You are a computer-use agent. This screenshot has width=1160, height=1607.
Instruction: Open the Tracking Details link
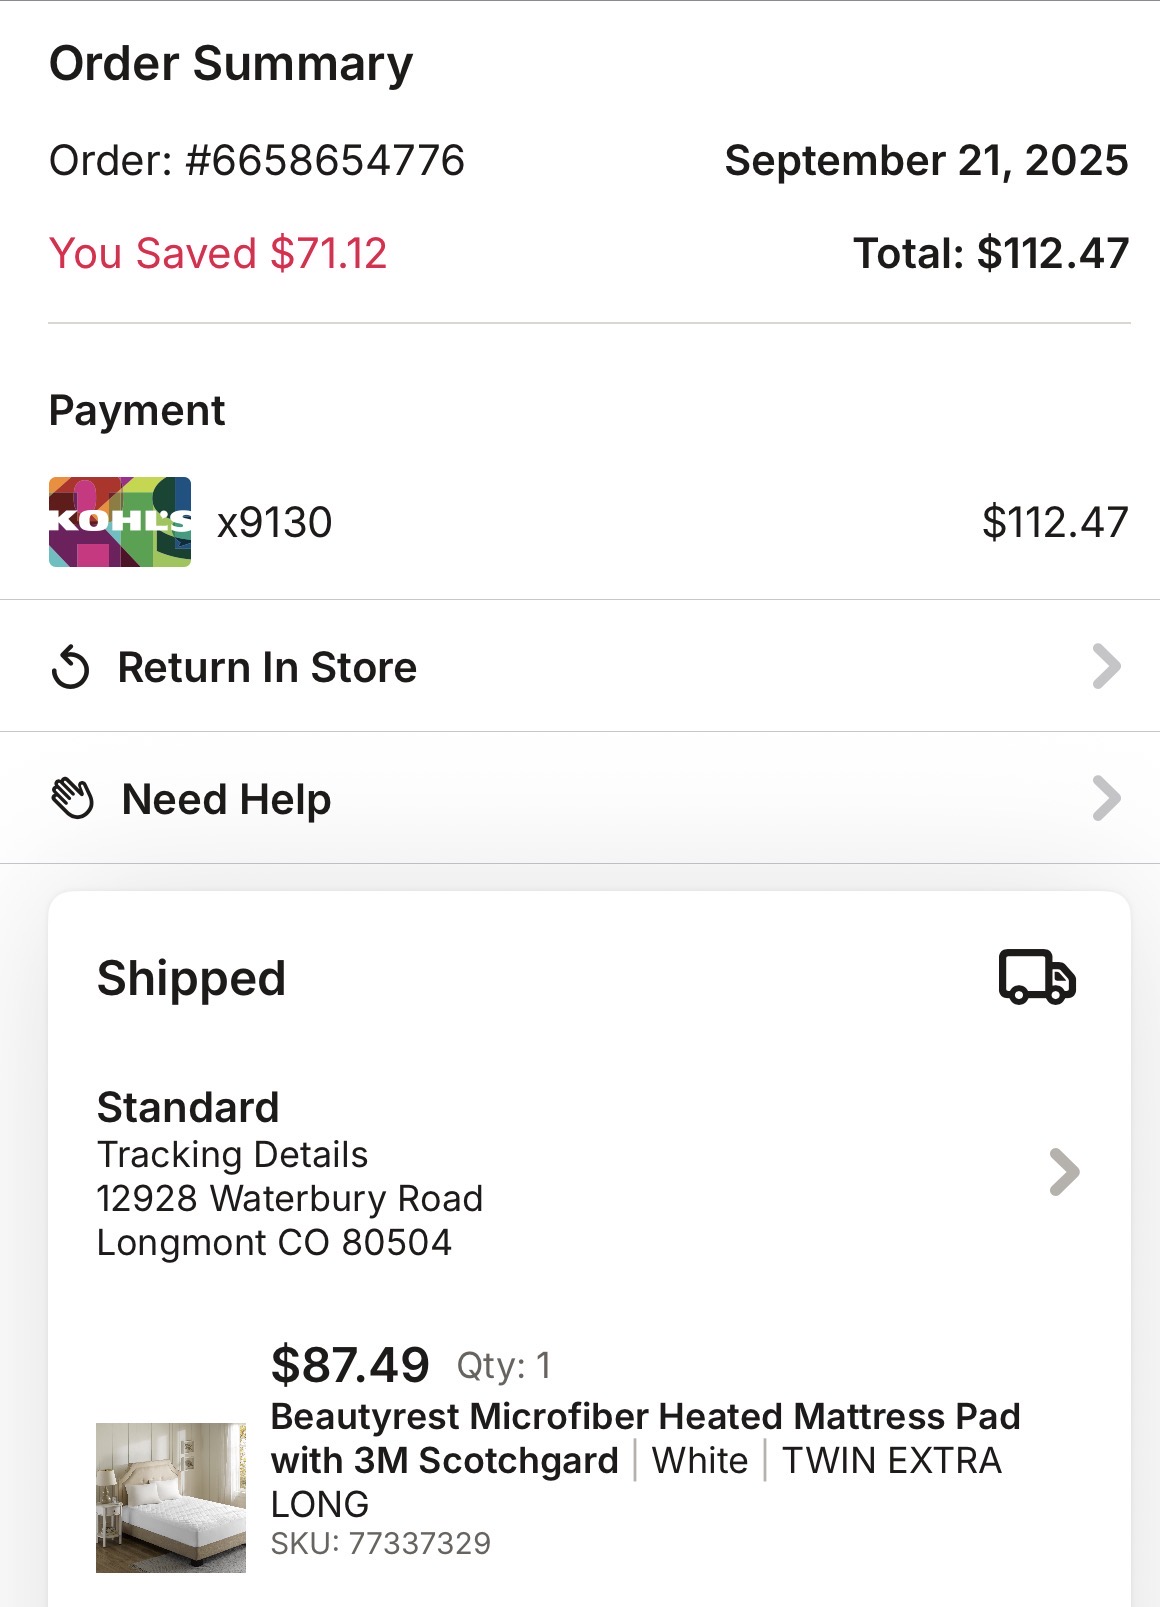(x=232, y=1155)
